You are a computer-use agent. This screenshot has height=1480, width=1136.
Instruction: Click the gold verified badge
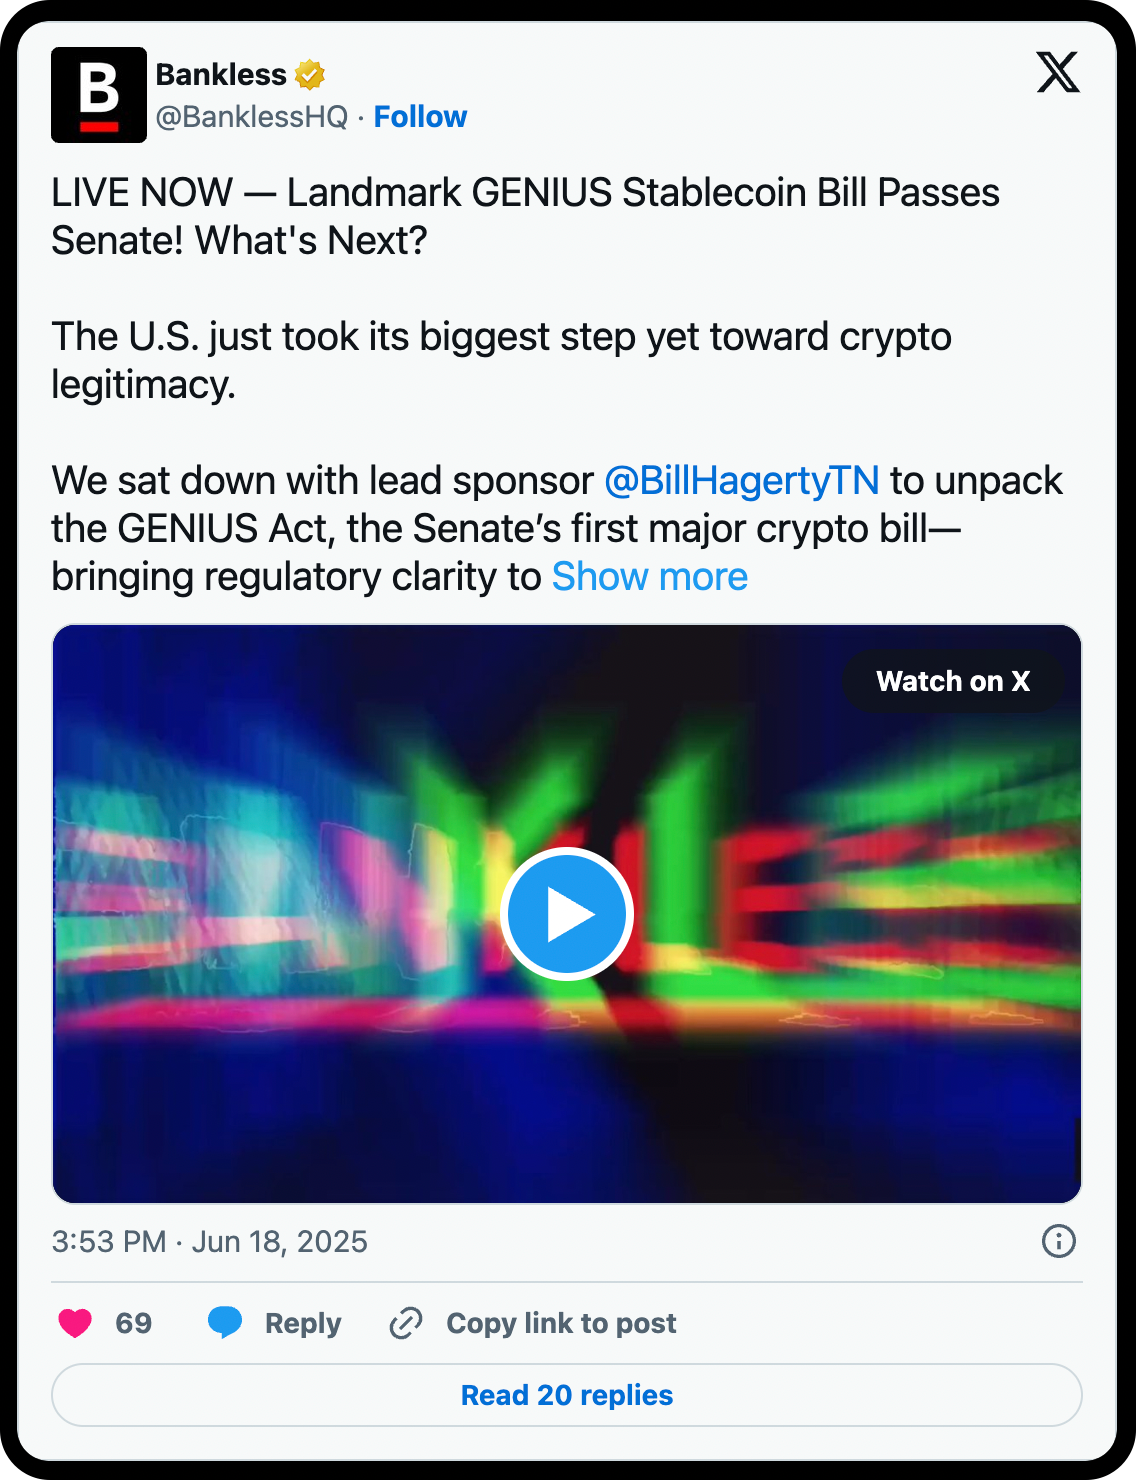[310, 75]
